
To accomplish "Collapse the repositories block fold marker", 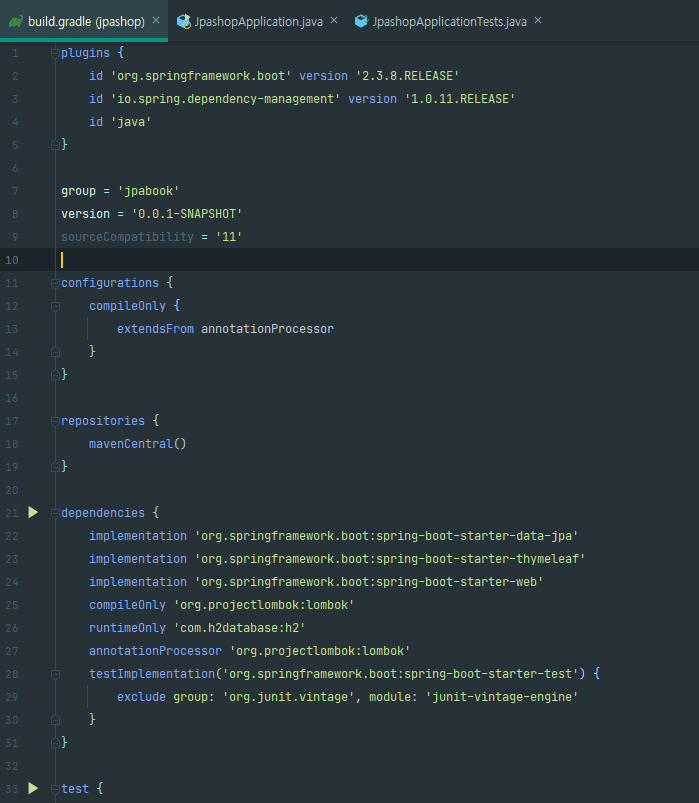I will click(55, 421).
